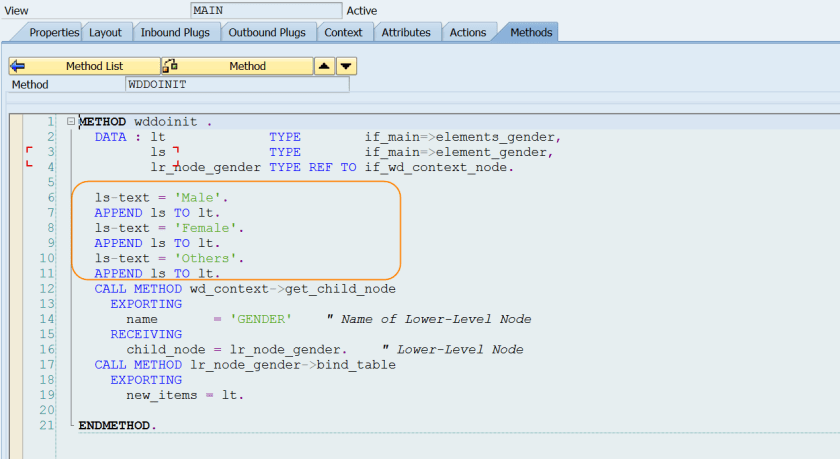
Task: Click the View name field MAIN
Action: click(265, 10)
